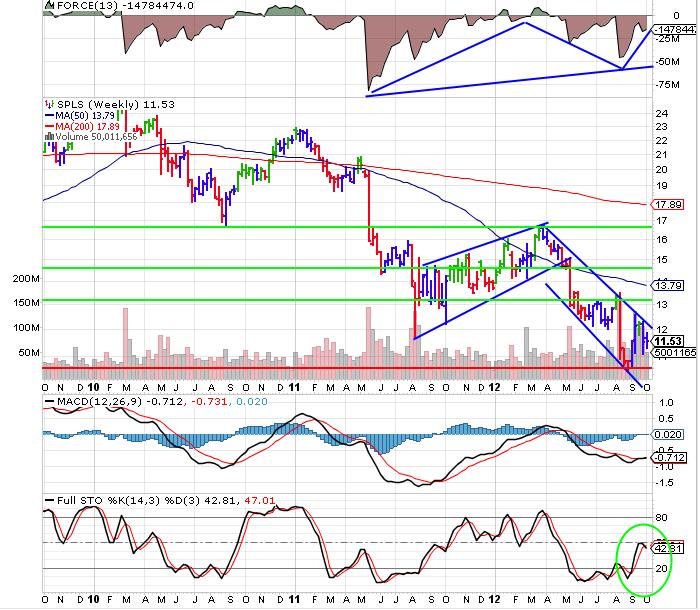Click the 10 year label under stochastic panel

coord(94,599)
